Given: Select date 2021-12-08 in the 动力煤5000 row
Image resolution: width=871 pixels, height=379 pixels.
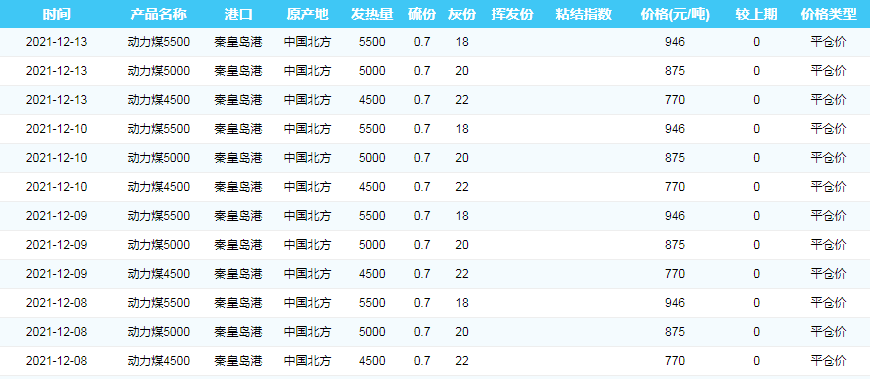Looking at the screenshot, I should 57,332.
